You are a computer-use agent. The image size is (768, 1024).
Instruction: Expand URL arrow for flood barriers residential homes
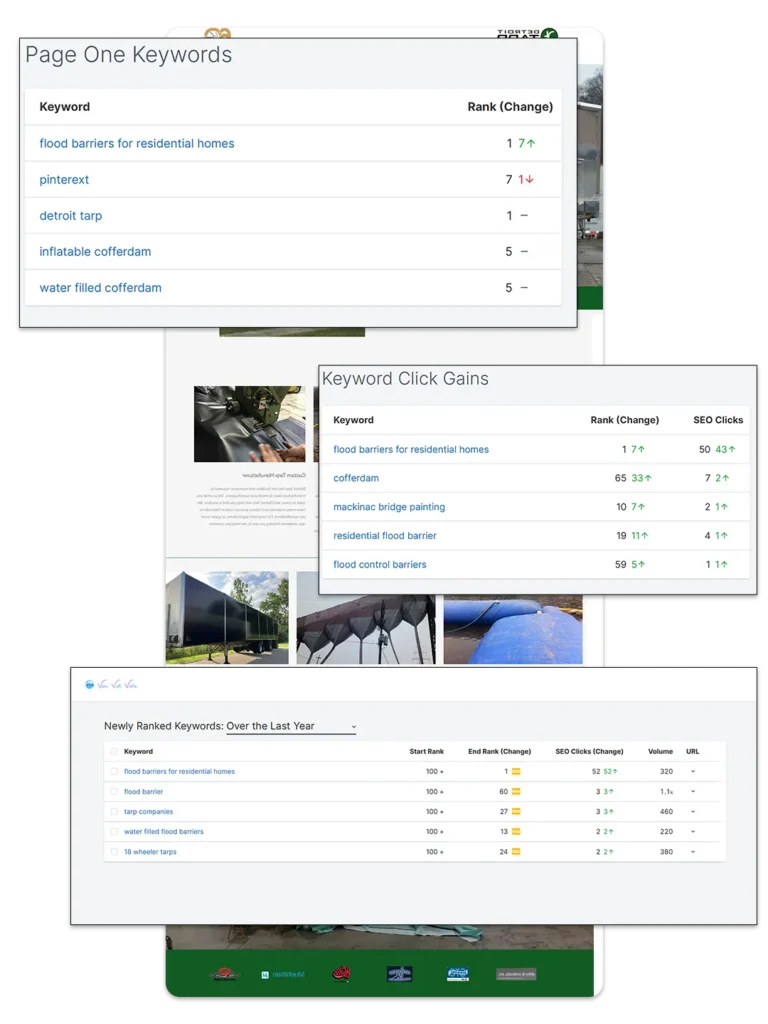pos(692,772)
